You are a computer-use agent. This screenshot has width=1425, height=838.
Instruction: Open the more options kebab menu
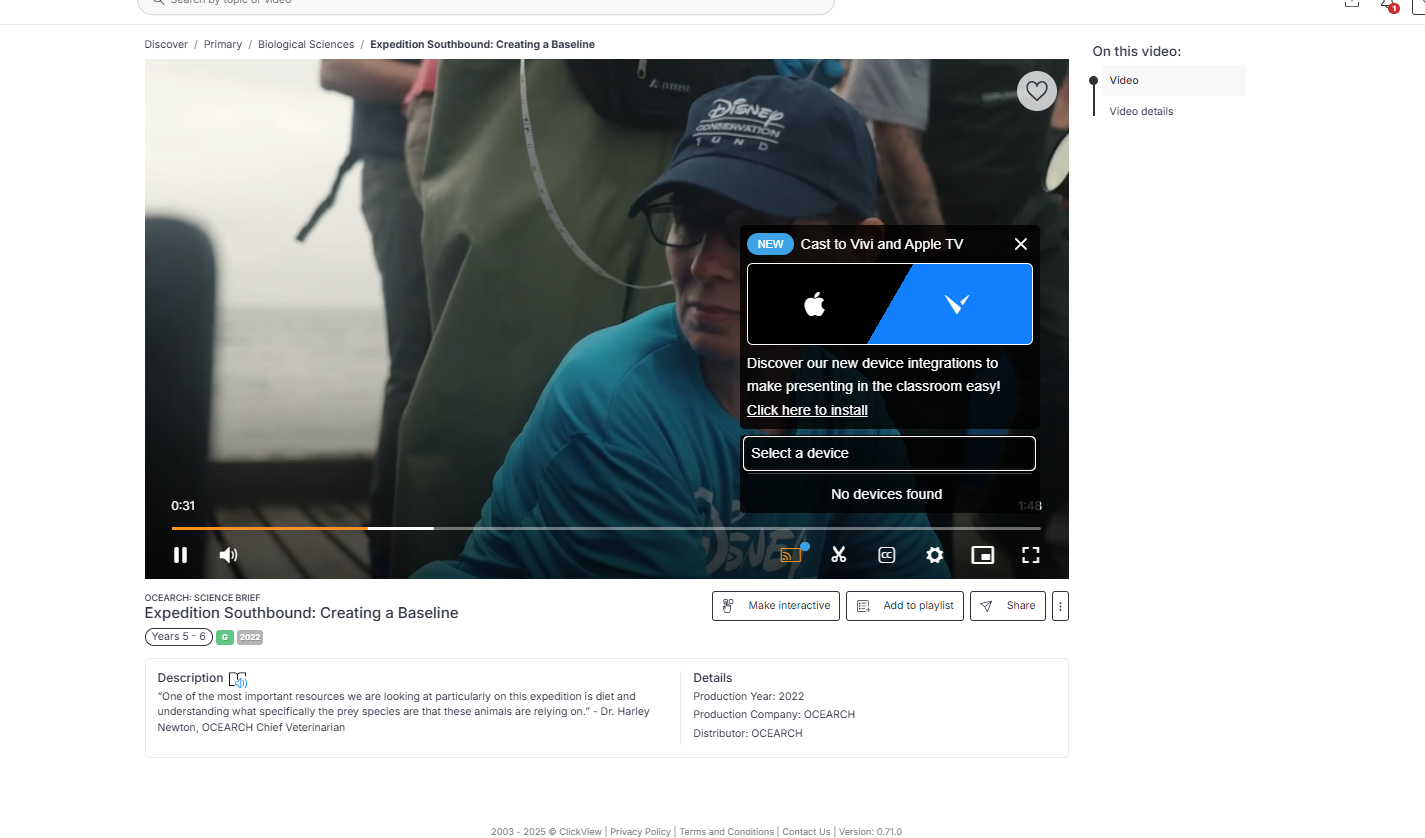coord(1061,606)
